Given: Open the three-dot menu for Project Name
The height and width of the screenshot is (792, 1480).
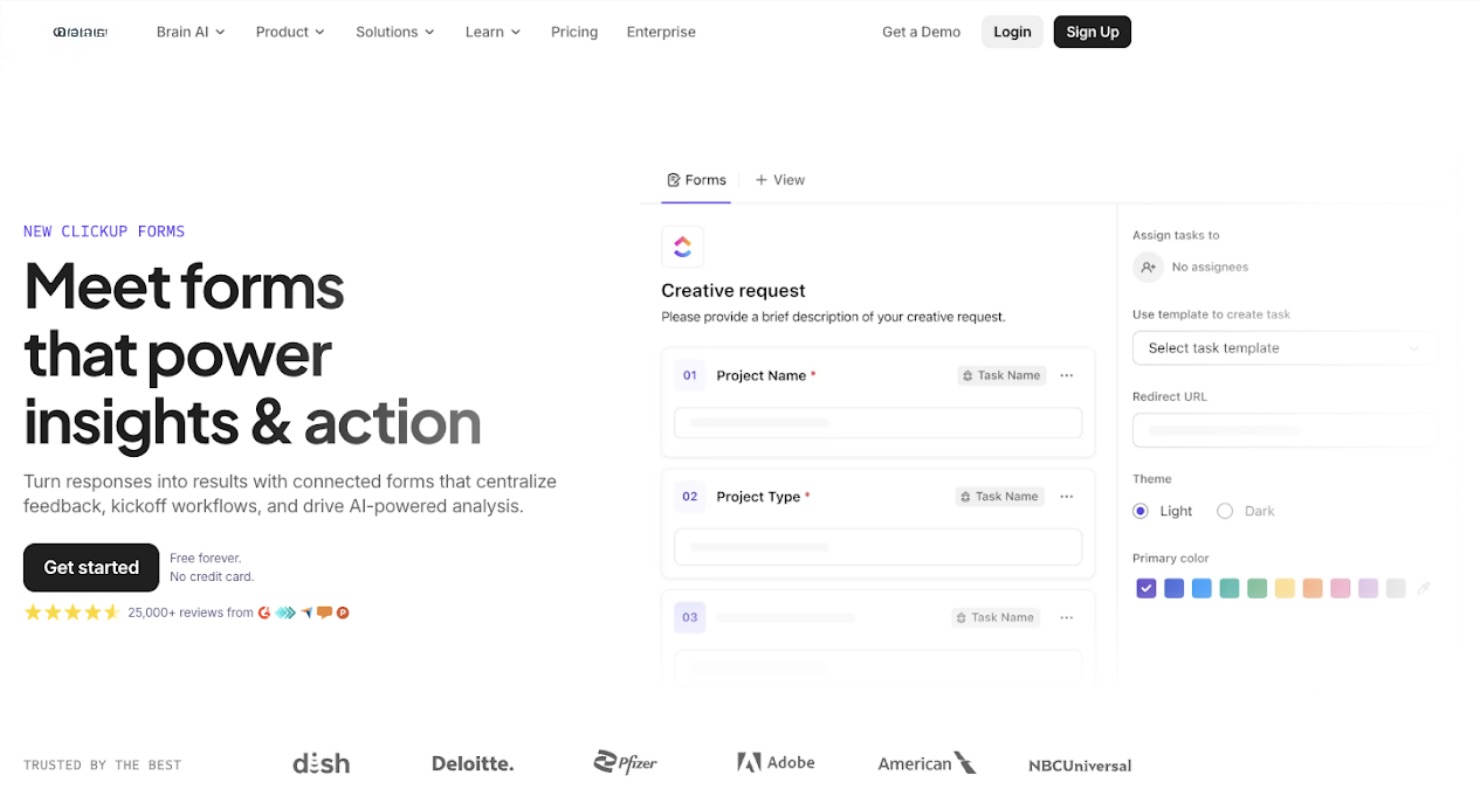Looking at the screenshot, I should click(x=1066, y=376).
